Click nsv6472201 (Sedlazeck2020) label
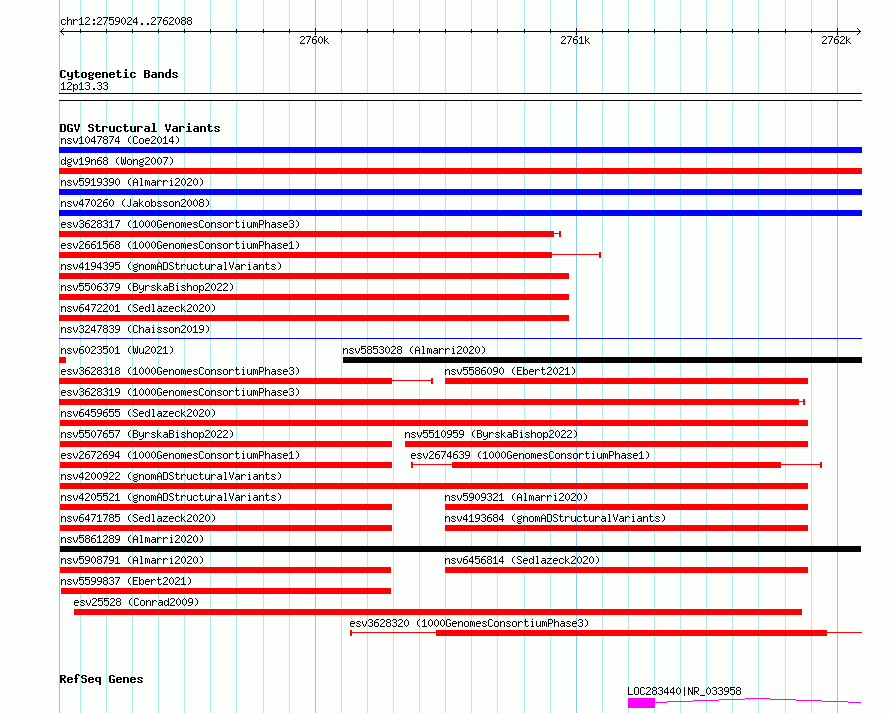Screen dimensions: 890x713 pos(138,308)
